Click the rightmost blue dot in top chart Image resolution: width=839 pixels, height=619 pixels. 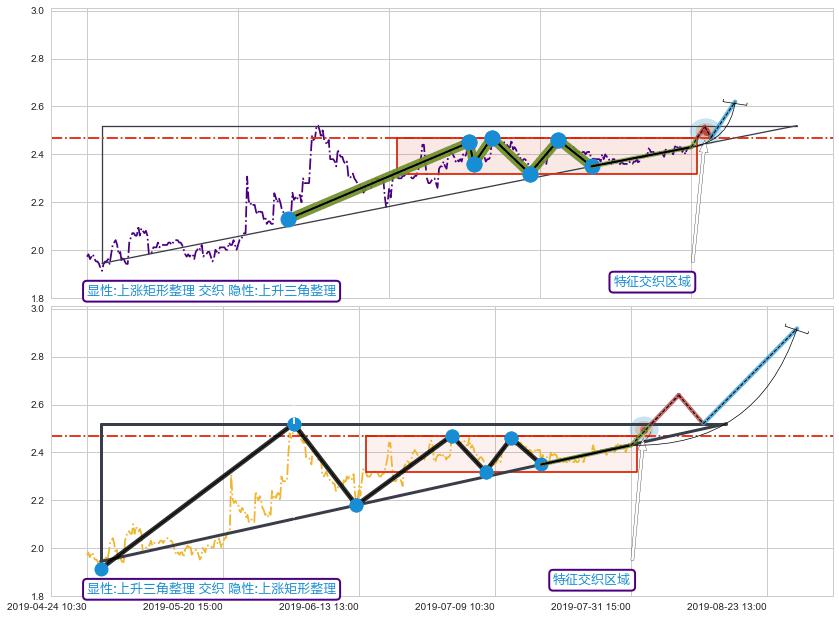(x=592, y=165)
